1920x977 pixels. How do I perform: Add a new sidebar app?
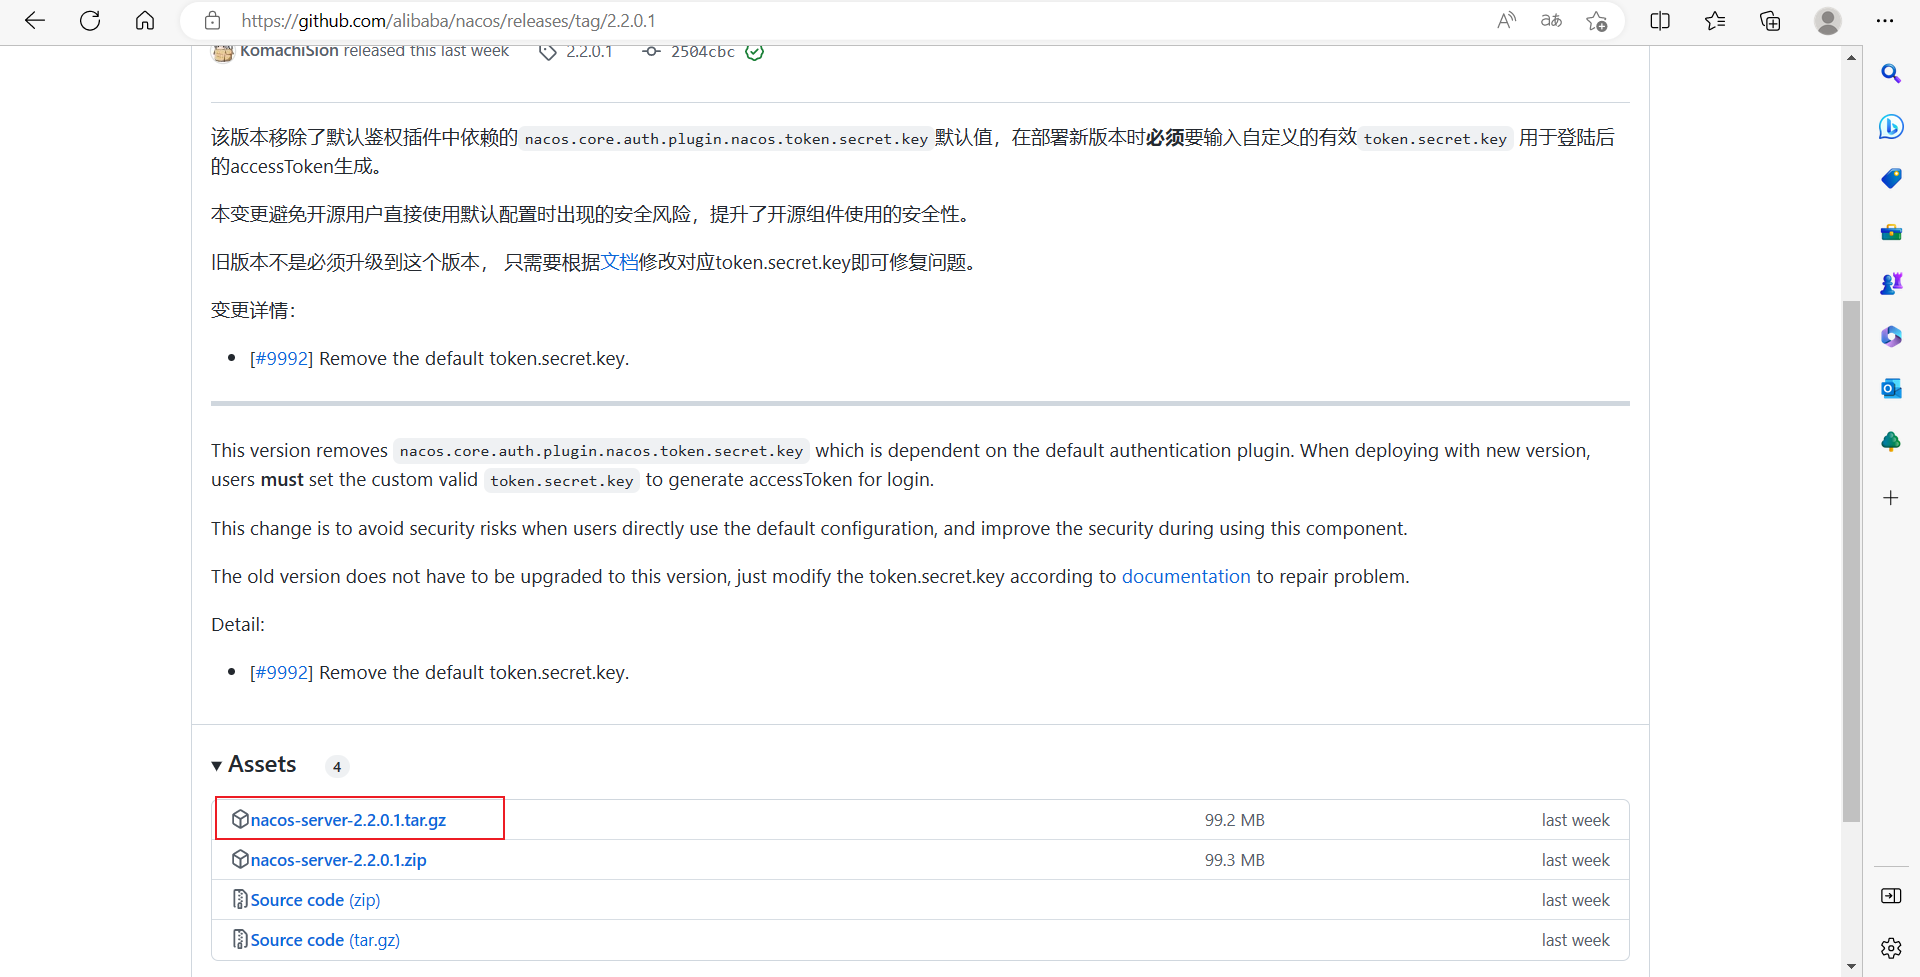click(1891, 498)
